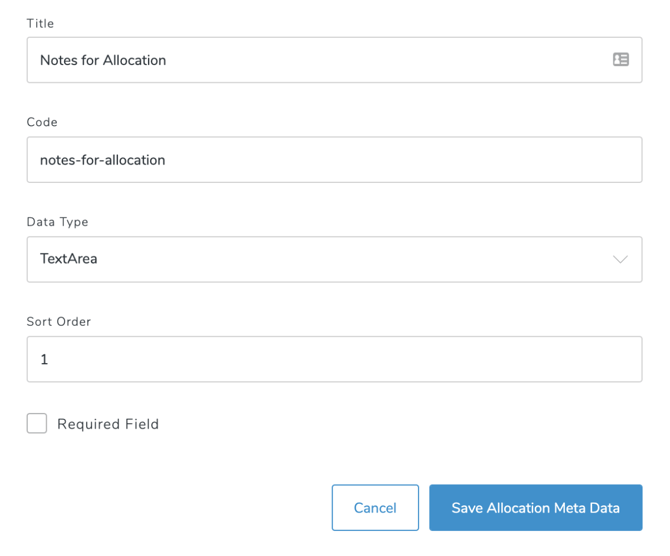Click the "Code" field label
The width and height of the screenshot is (670, 556).
42,122
